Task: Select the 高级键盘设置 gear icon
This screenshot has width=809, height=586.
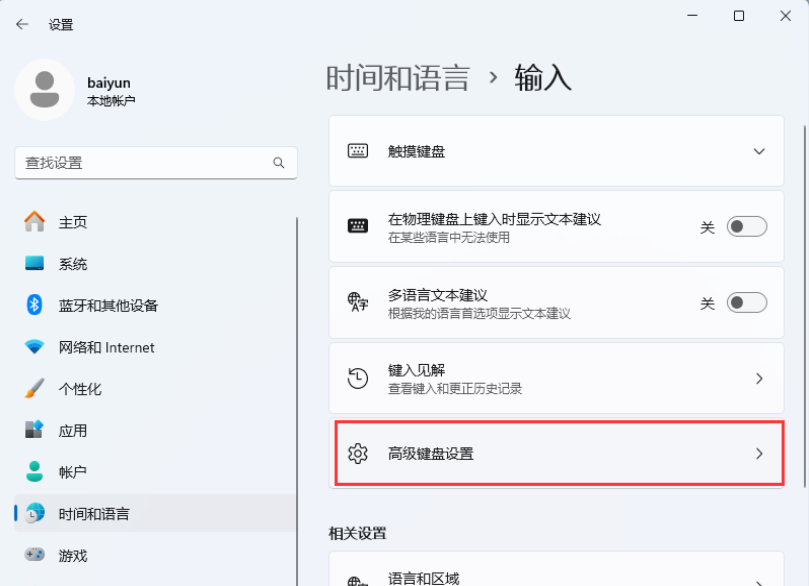Action: (x=357, y=453)
